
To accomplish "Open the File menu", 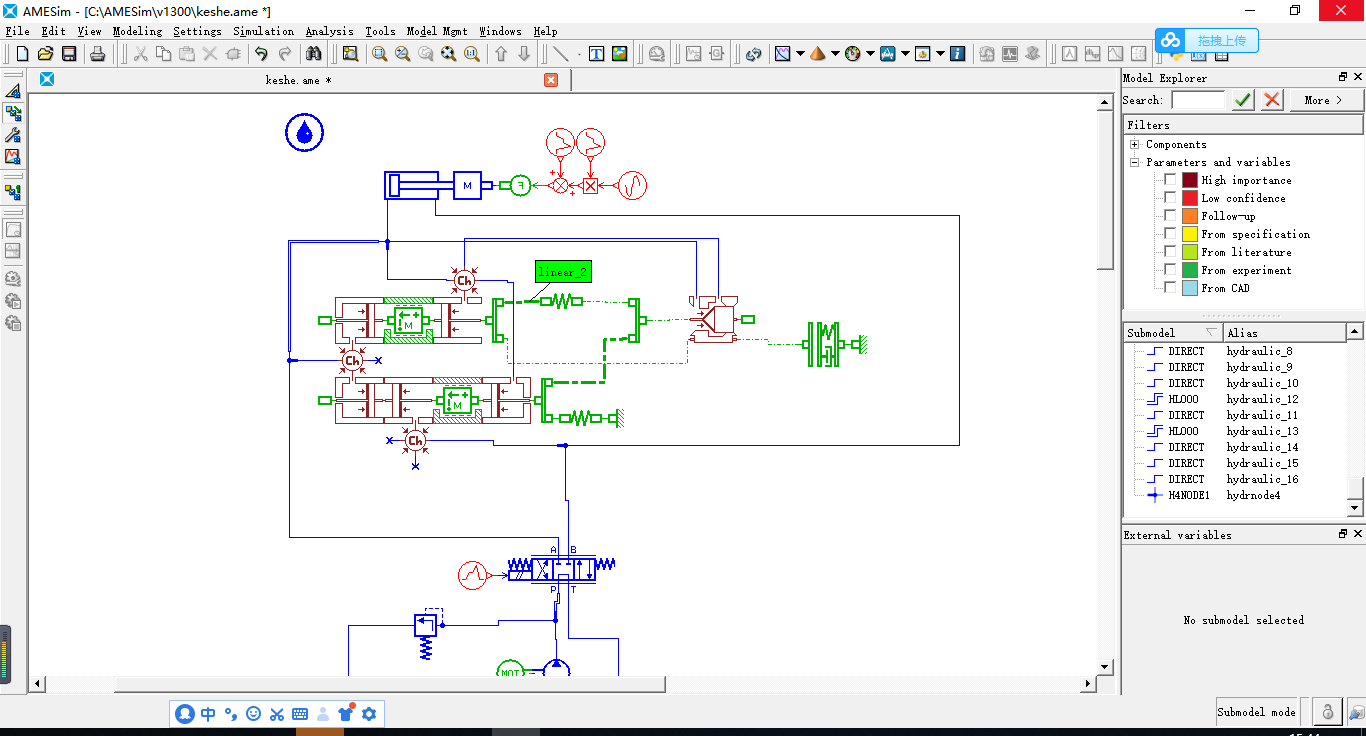I will pos(17,31).
